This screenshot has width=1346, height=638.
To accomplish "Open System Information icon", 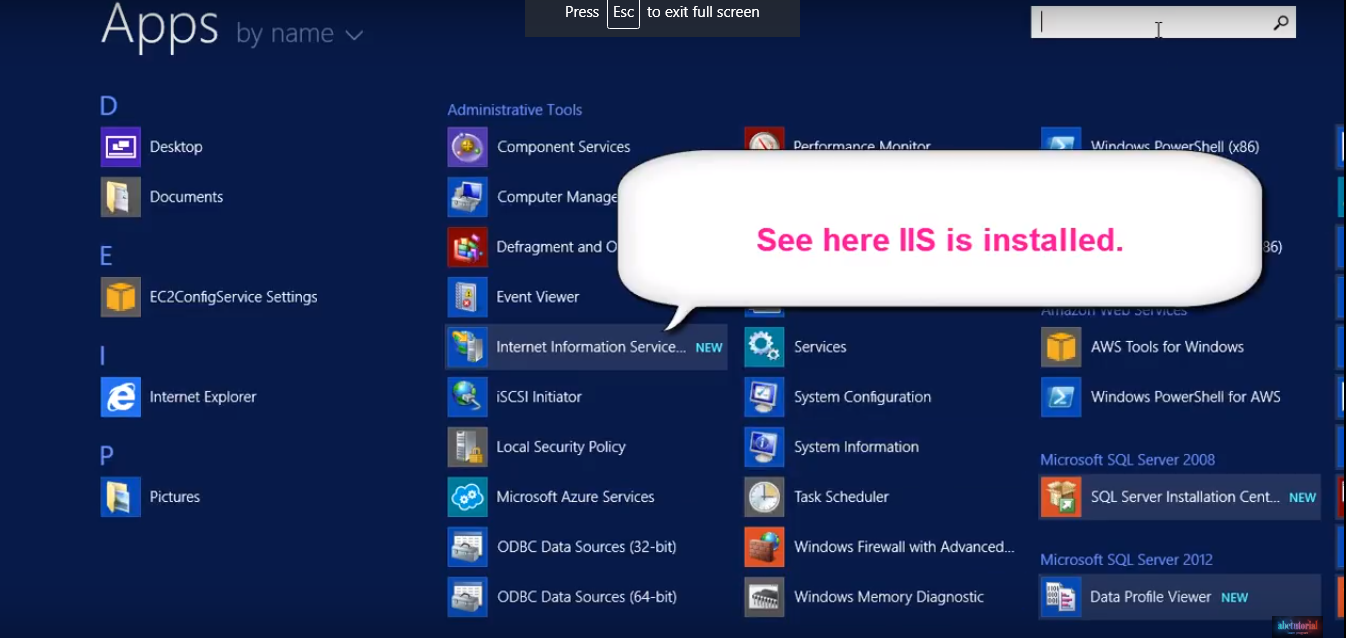I will pyautogui.click(x=765, y=447).
